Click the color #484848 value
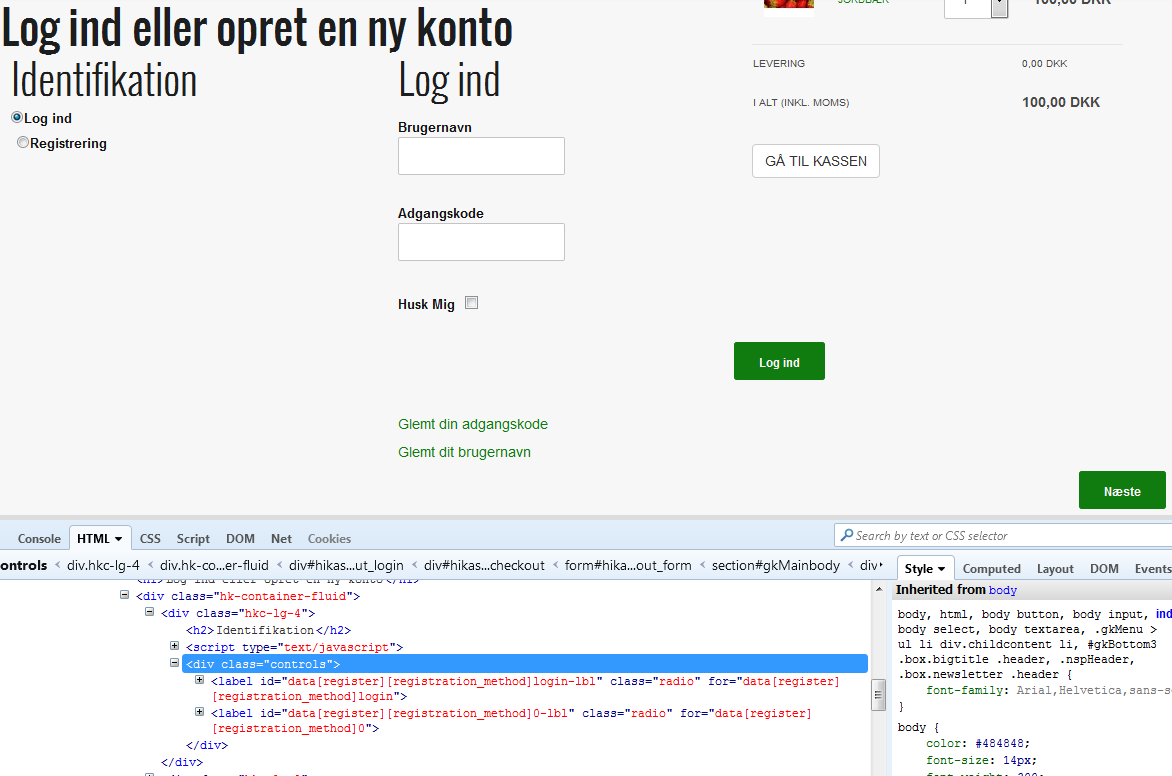 tap(1001, 743)
